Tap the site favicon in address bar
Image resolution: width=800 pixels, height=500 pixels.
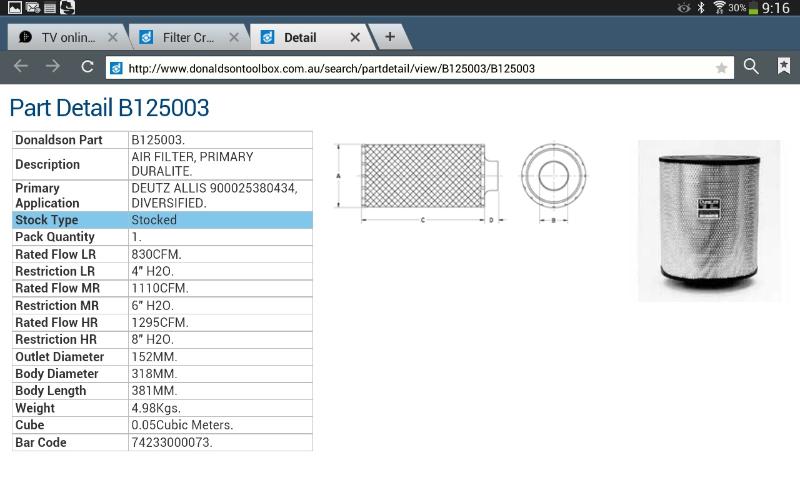(116, 68)
